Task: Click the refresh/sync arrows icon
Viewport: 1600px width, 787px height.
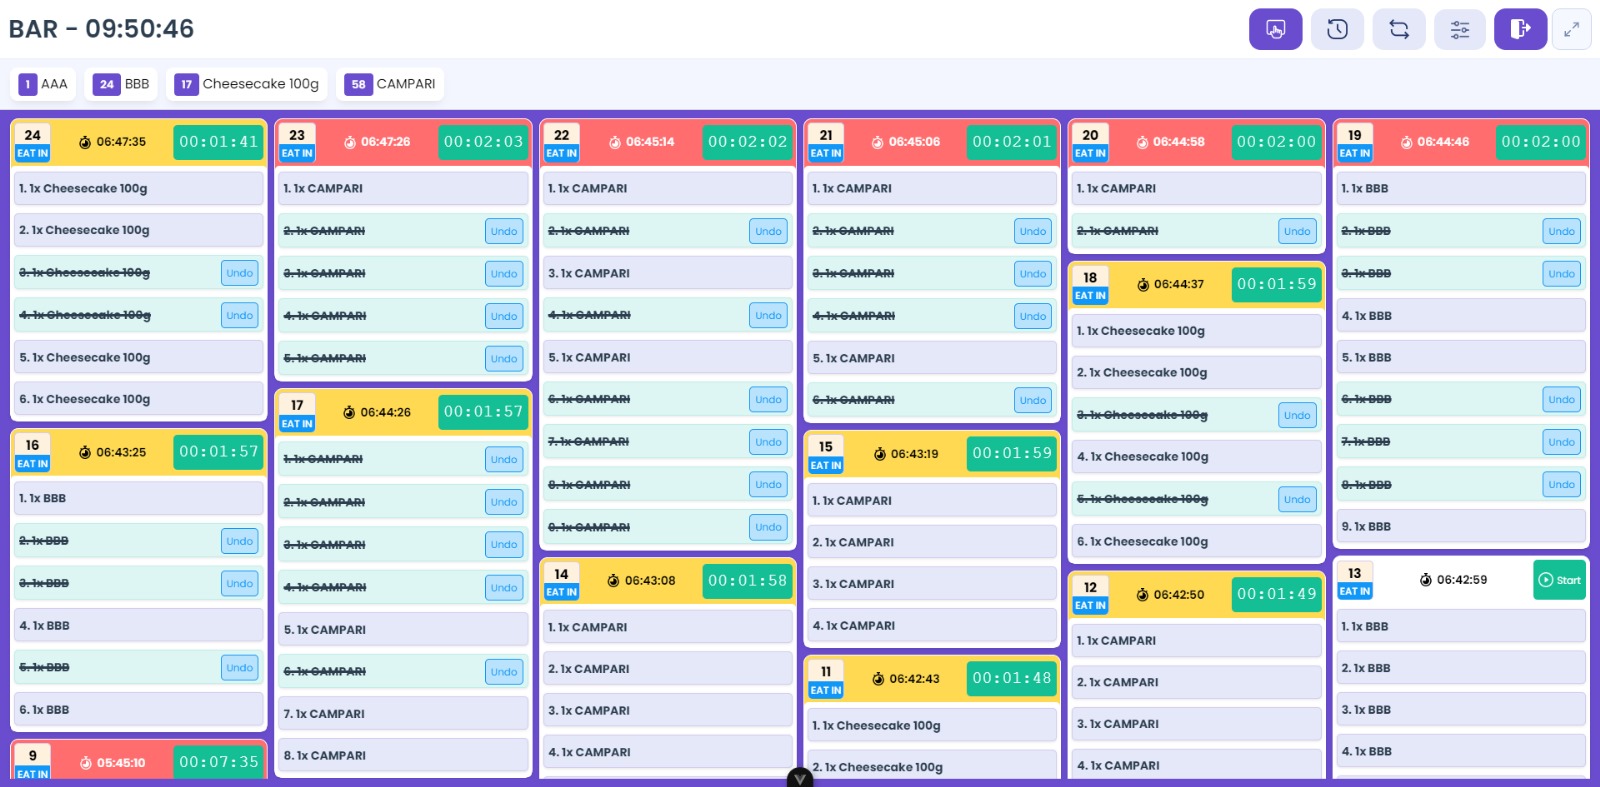Action: tap(1398, 29)
